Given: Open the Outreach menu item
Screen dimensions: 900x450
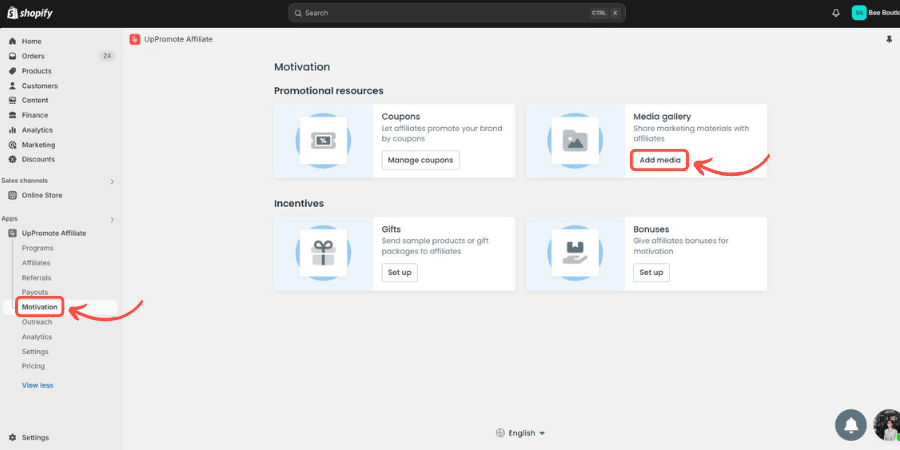Looking at the screenshot, I should (37, 322).
